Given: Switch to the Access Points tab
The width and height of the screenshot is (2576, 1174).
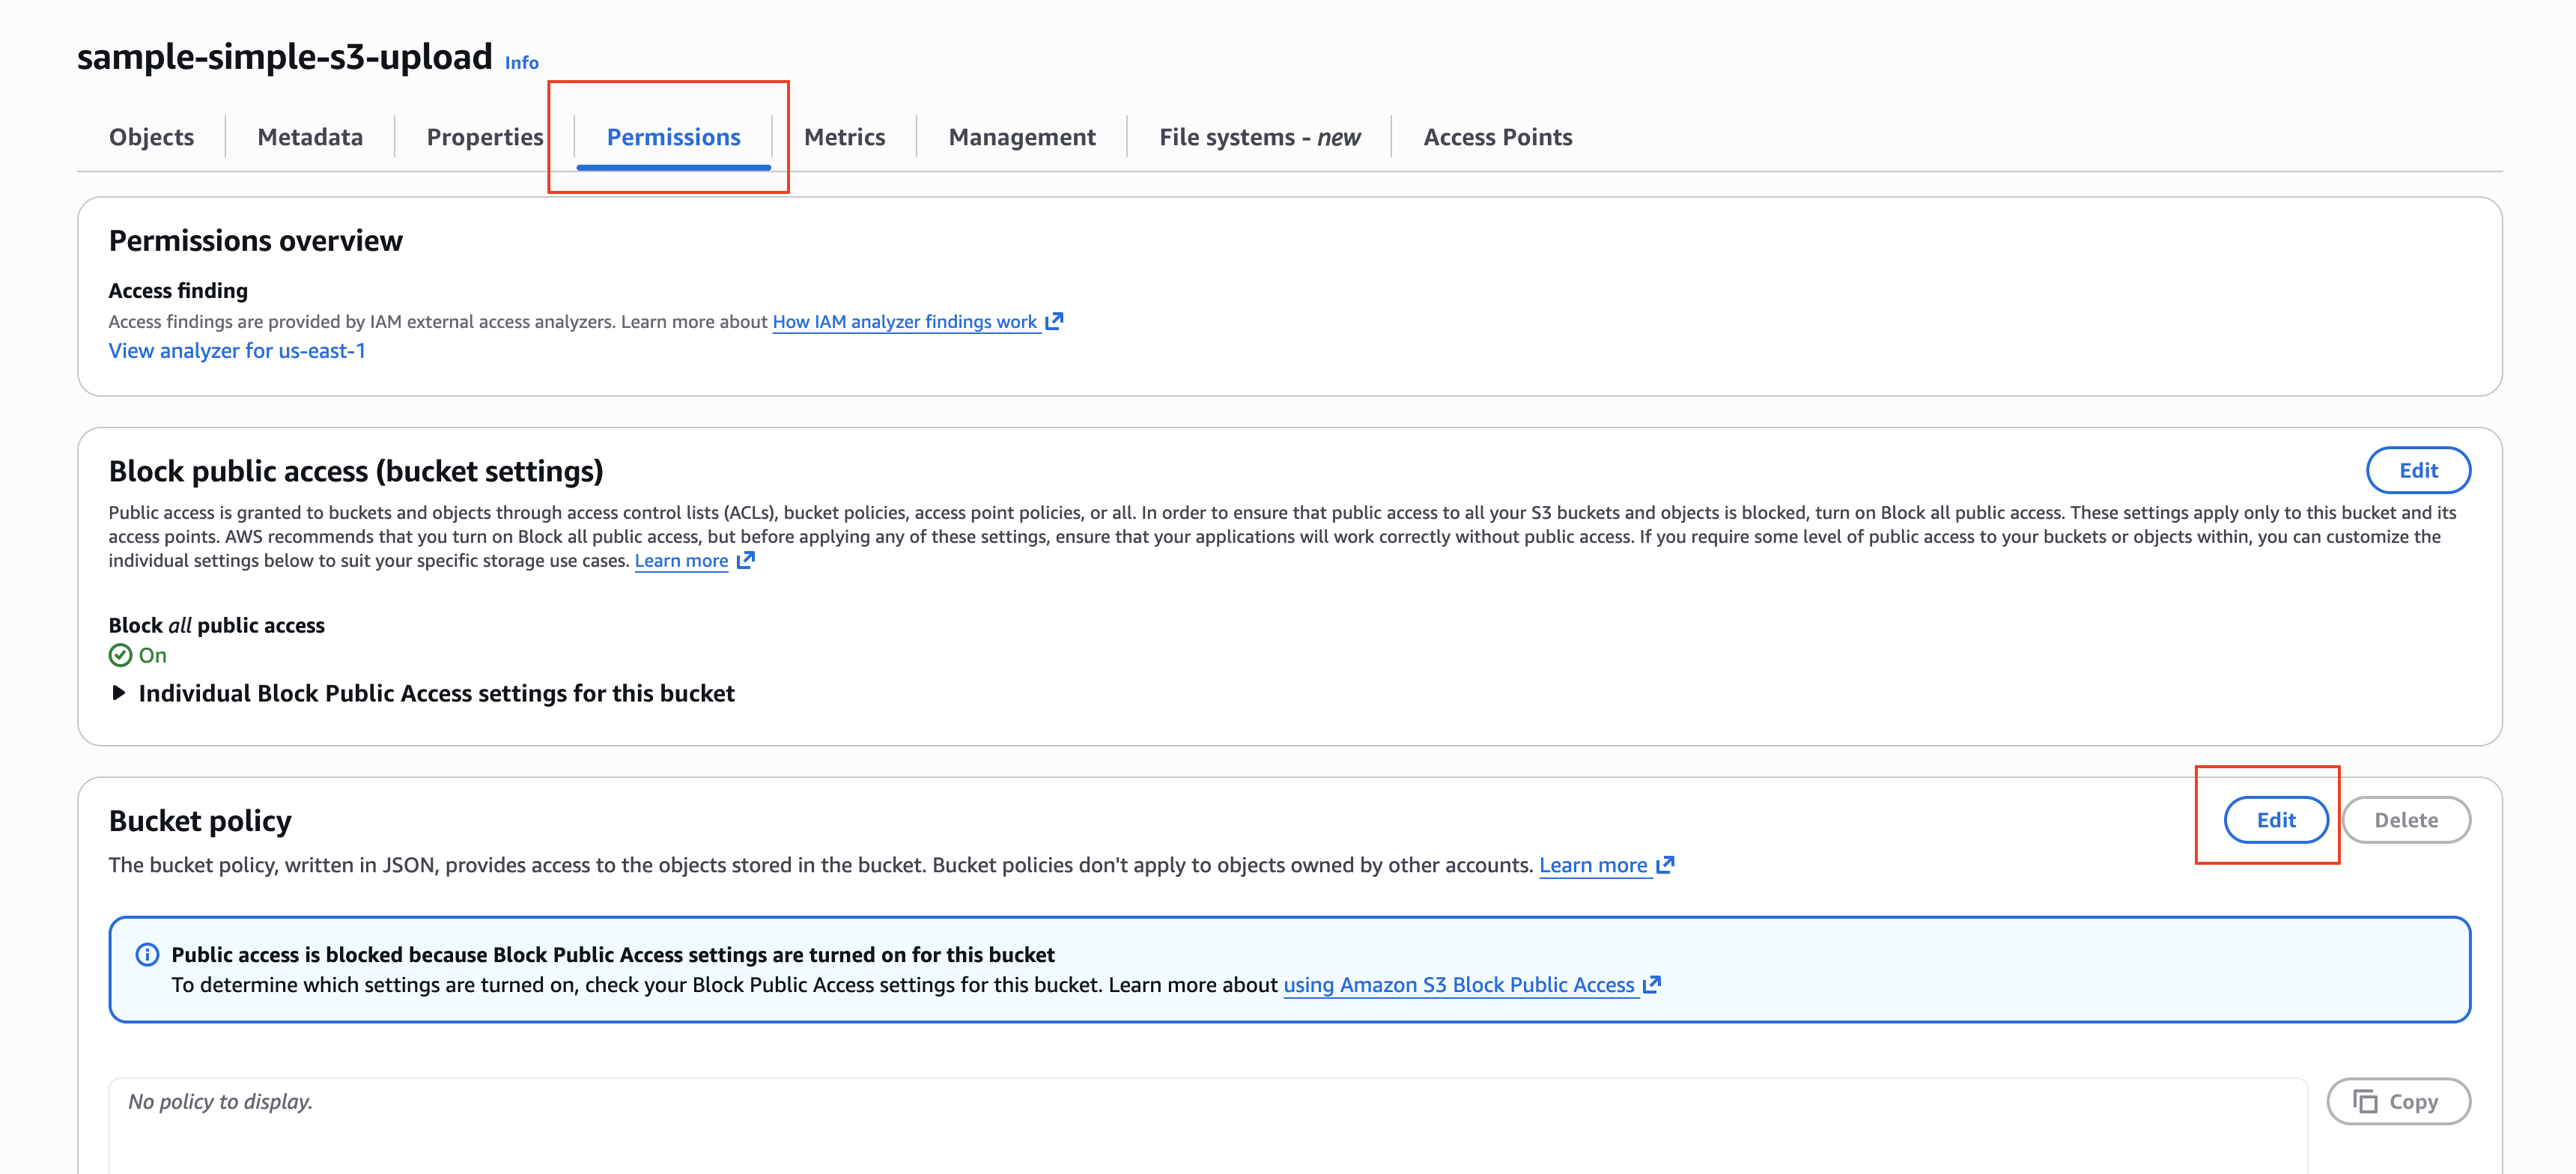Looking at the screenshot, I should pyautogui.click(x=1497, y=137).
